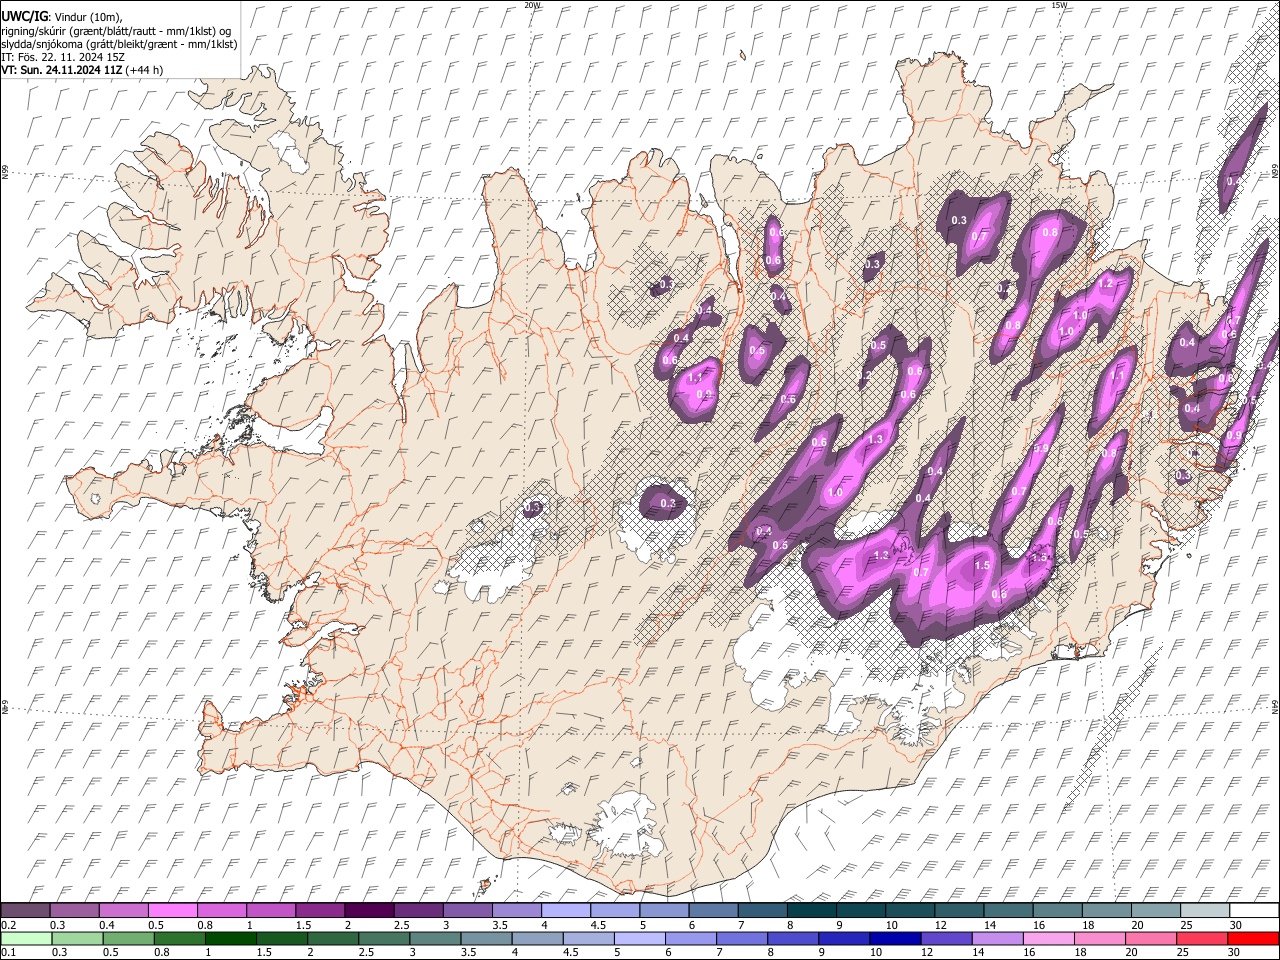Select the top-row swatch between 0.2 and 0.3
The image size is (1280, 960).
pyautogui.click(x=25, y=910)
